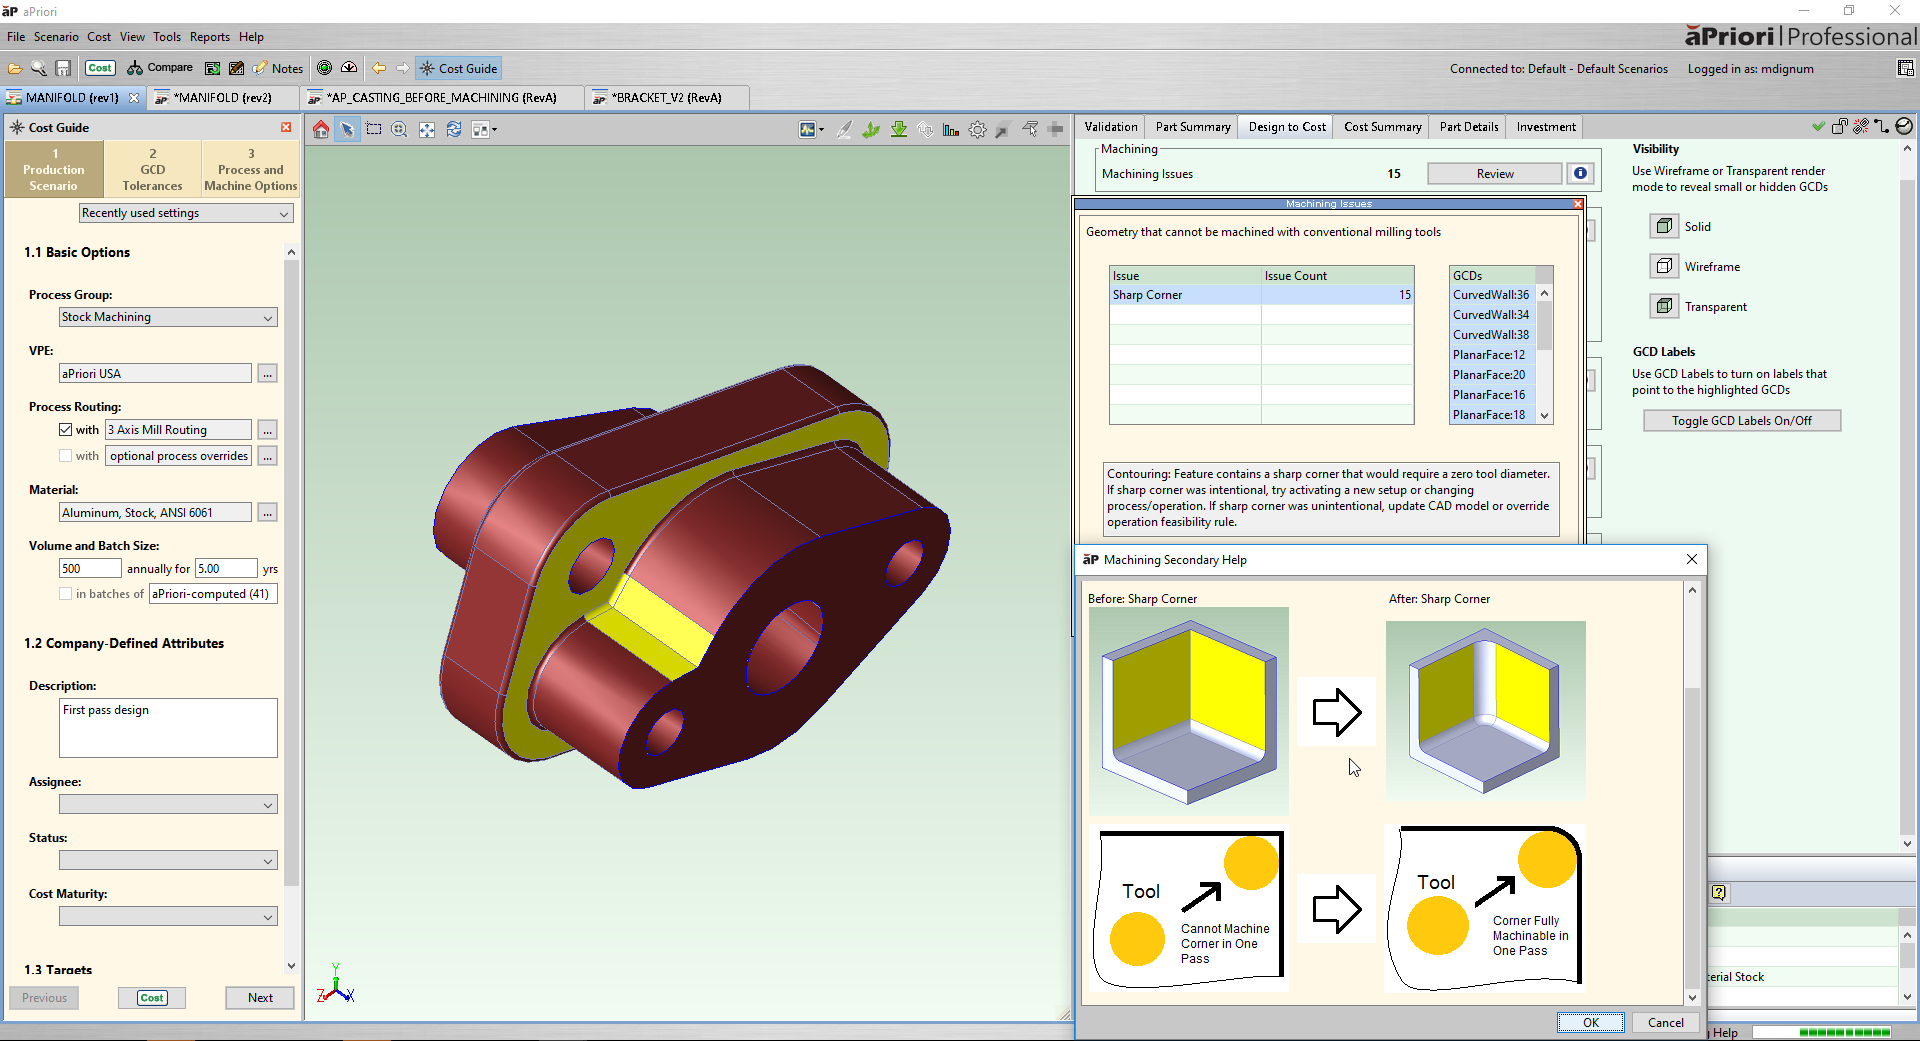Open viewer settings gear icon
Image resolution: width=1920 pixels, height=1041 pixels.
pyautogui.click(x=978, y=129)
